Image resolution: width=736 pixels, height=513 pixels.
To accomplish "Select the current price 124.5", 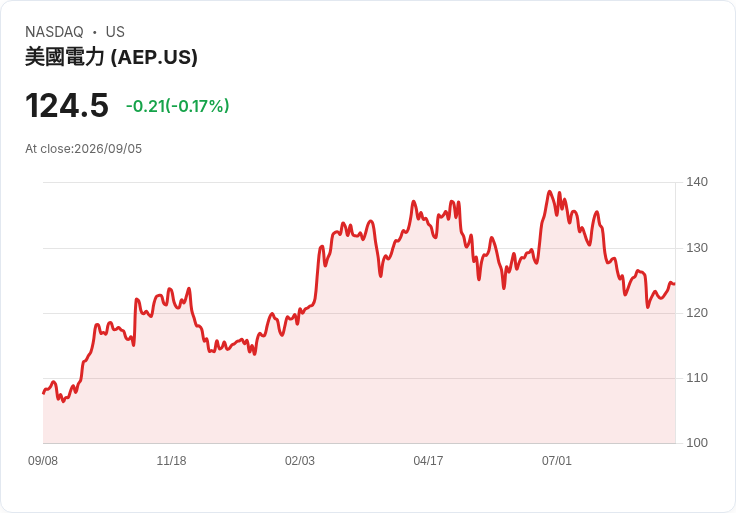I will tap(67, 106).
